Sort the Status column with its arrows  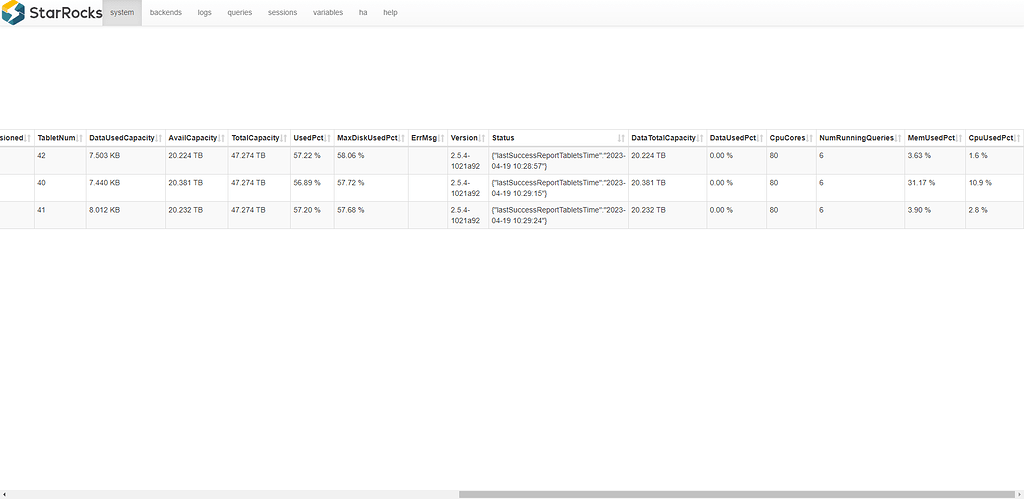click(622, 138)
